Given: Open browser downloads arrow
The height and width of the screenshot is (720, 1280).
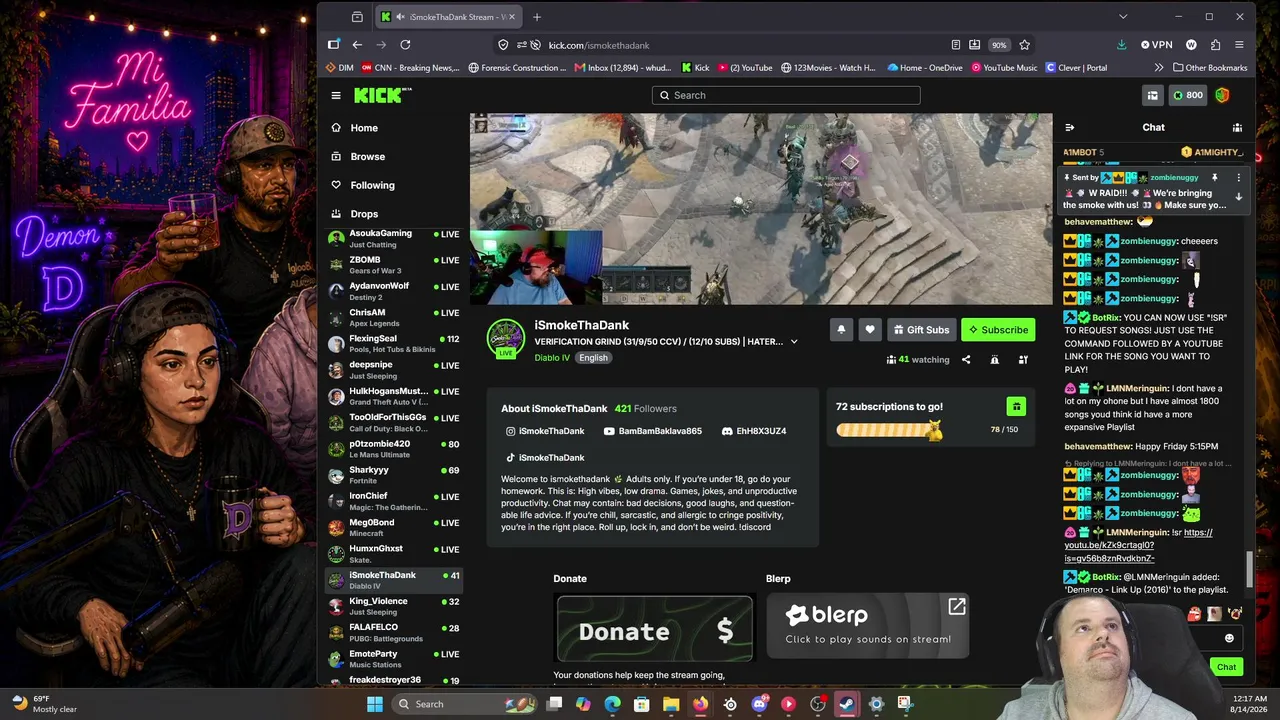Looking at the screenshot, I should pos(1121,45).
